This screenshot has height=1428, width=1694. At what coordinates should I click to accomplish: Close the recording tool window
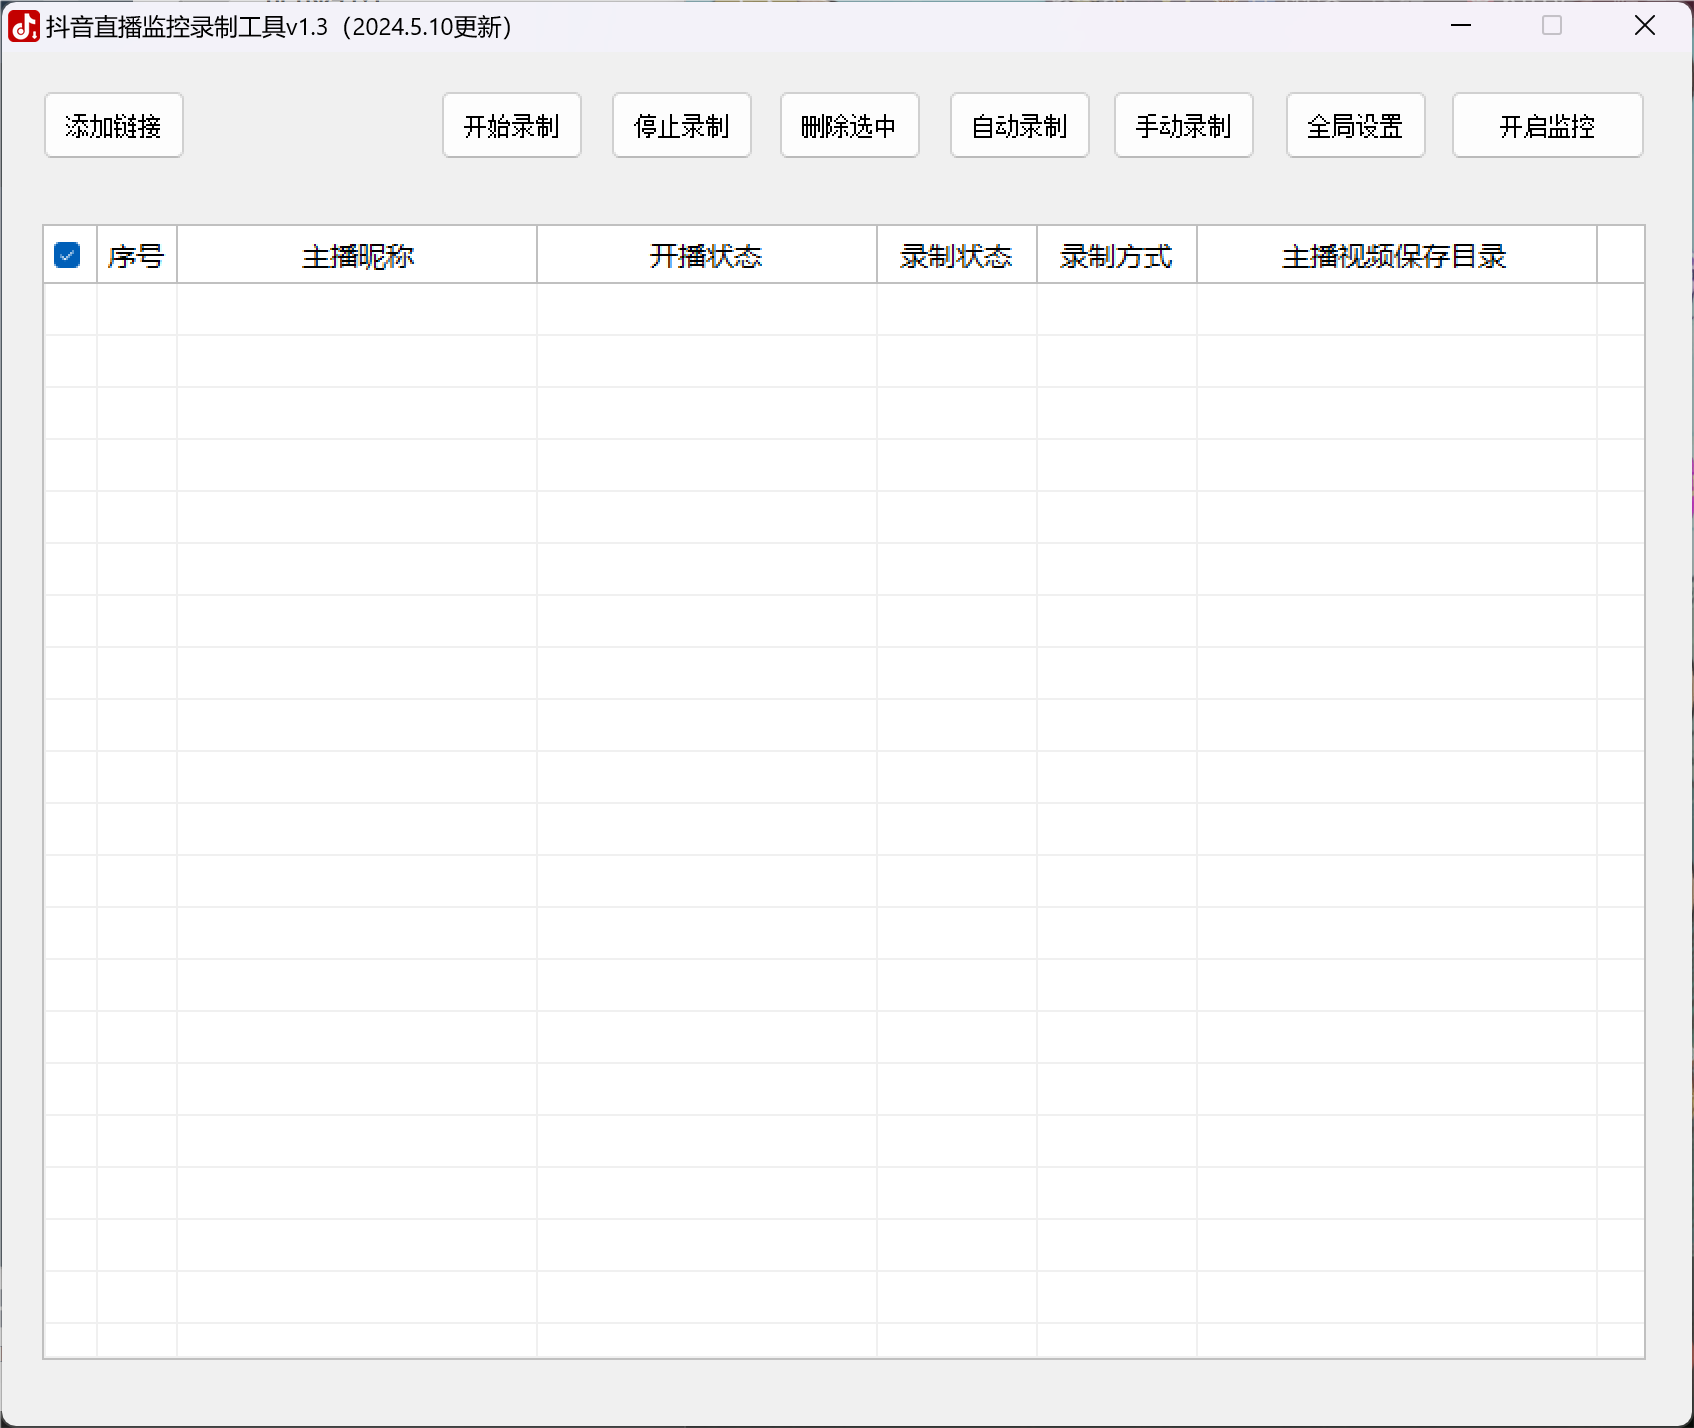(1645, 26)
